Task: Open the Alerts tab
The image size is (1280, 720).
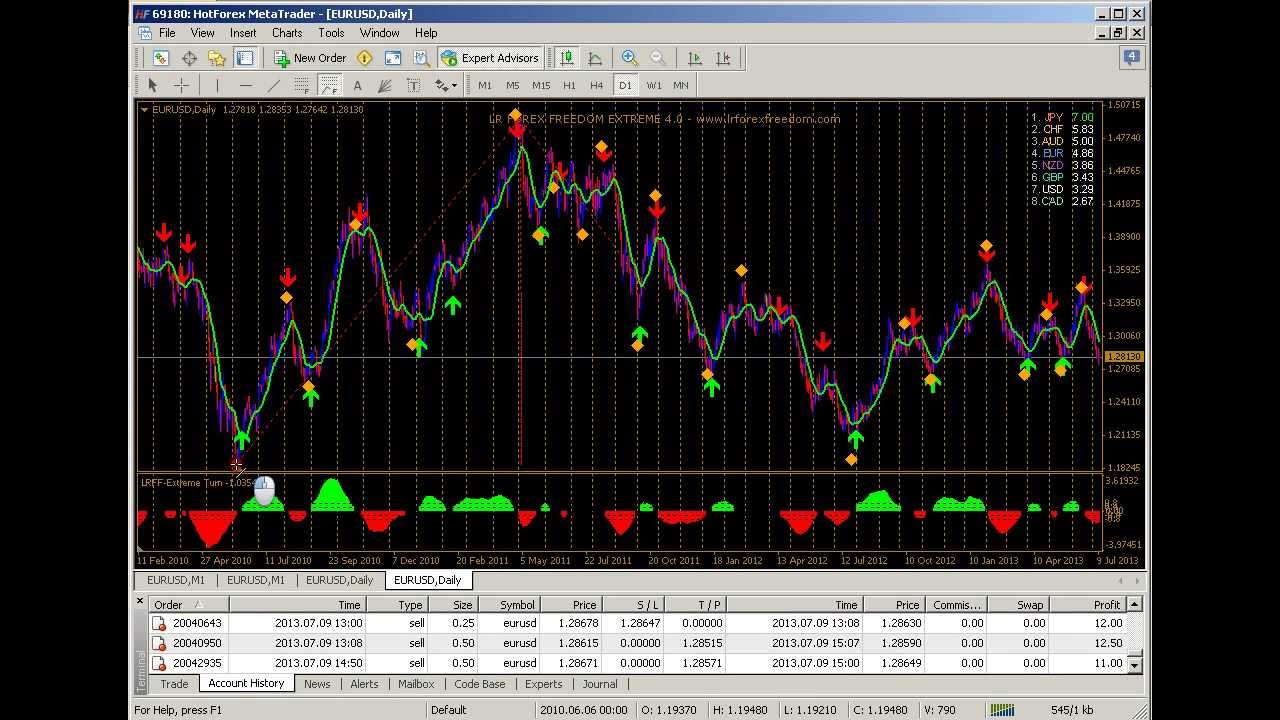Action: pyautogui.click(x=364, y=684)
